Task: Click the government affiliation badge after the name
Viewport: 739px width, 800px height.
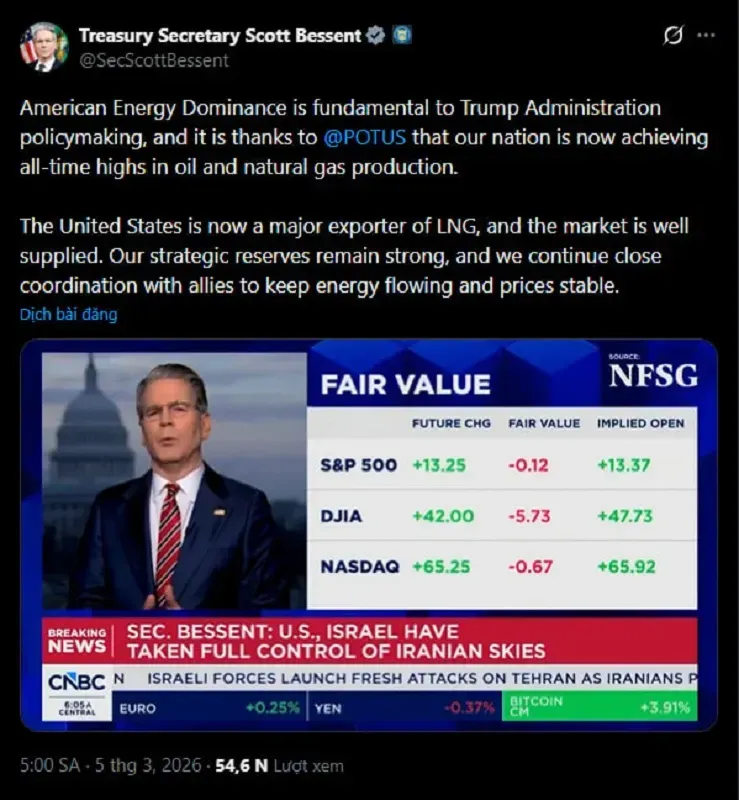Action: pyautogui.click(x=401, y=36)
